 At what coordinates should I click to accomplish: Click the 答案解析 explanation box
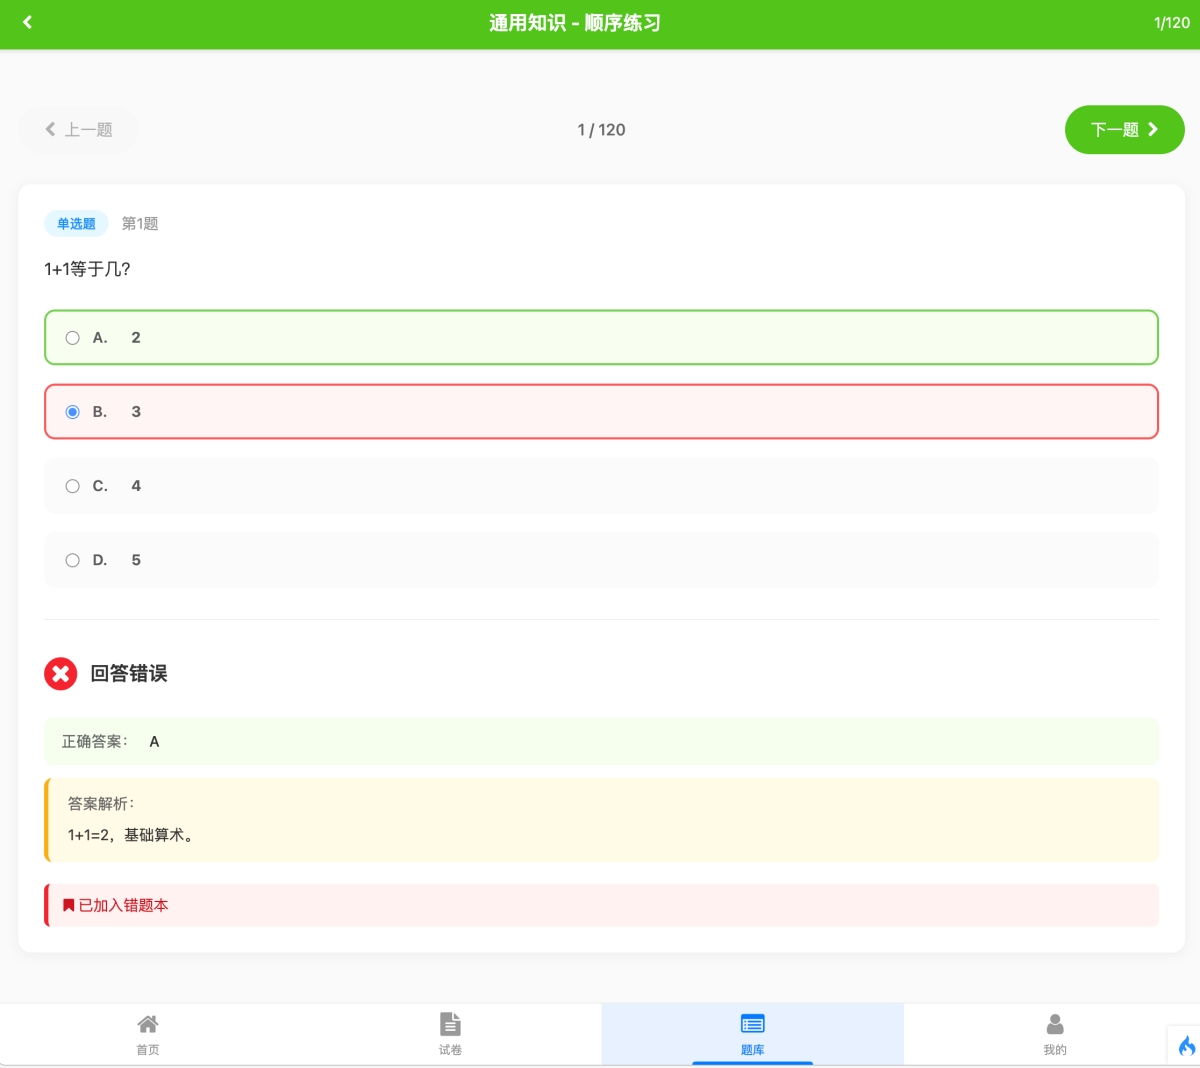pos(601,820)
